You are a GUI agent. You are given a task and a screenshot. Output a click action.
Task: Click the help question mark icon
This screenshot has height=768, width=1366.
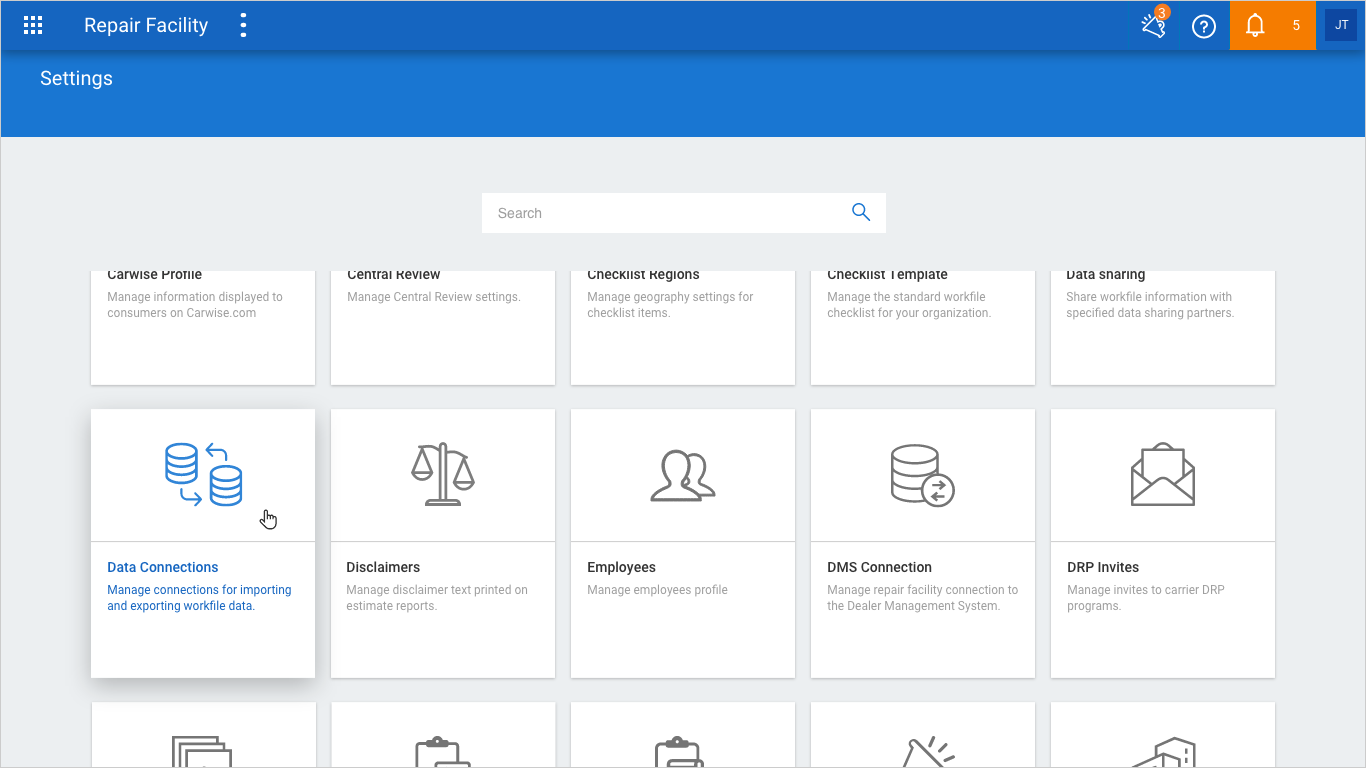1204,26
